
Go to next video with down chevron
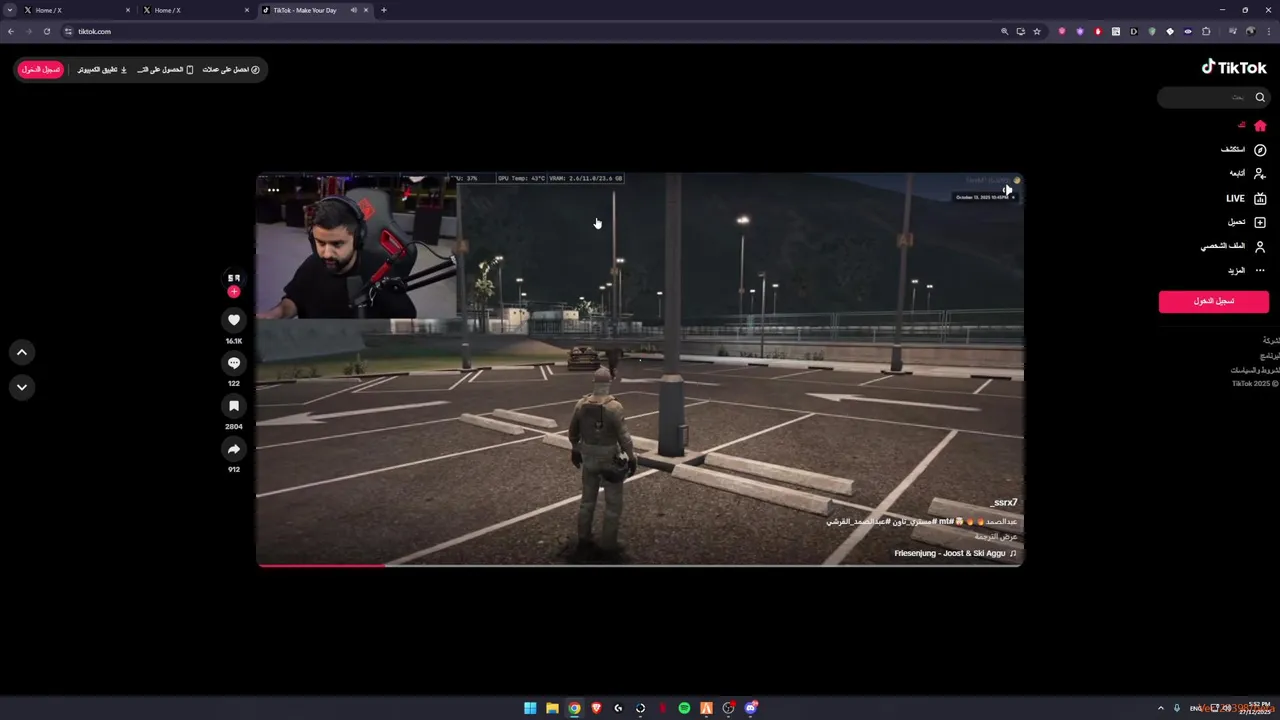(22, 387)
